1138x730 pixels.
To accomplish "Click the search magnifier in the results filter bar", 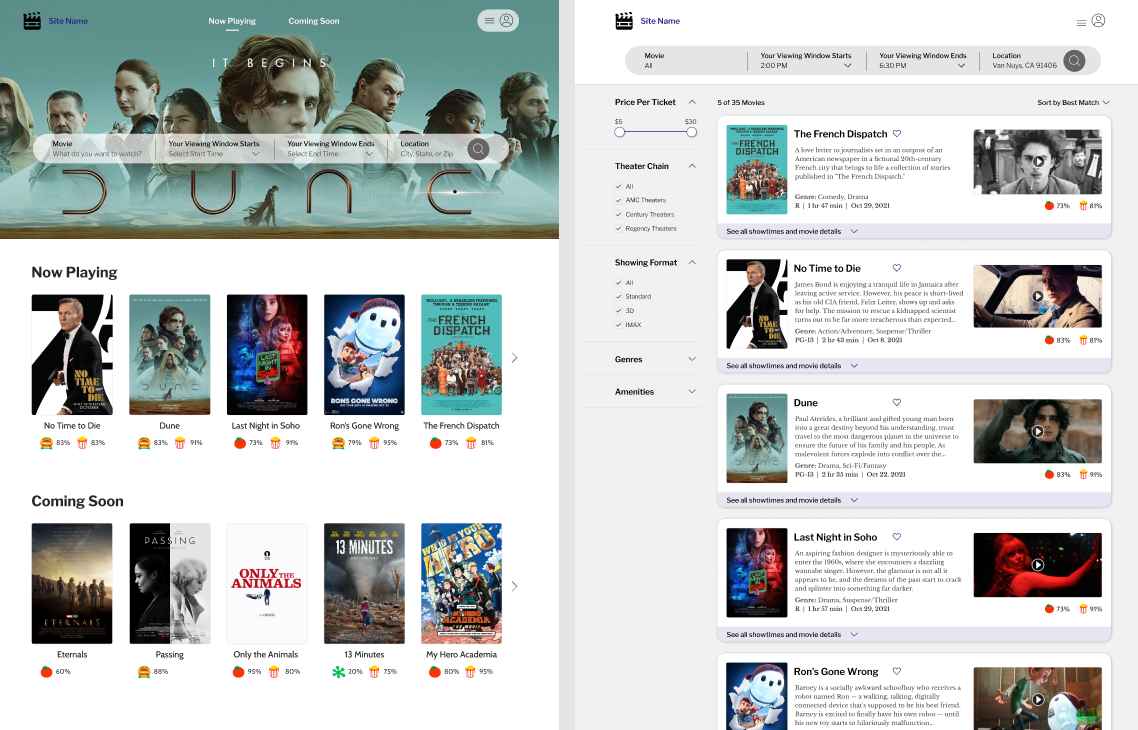I will 1074,61.
